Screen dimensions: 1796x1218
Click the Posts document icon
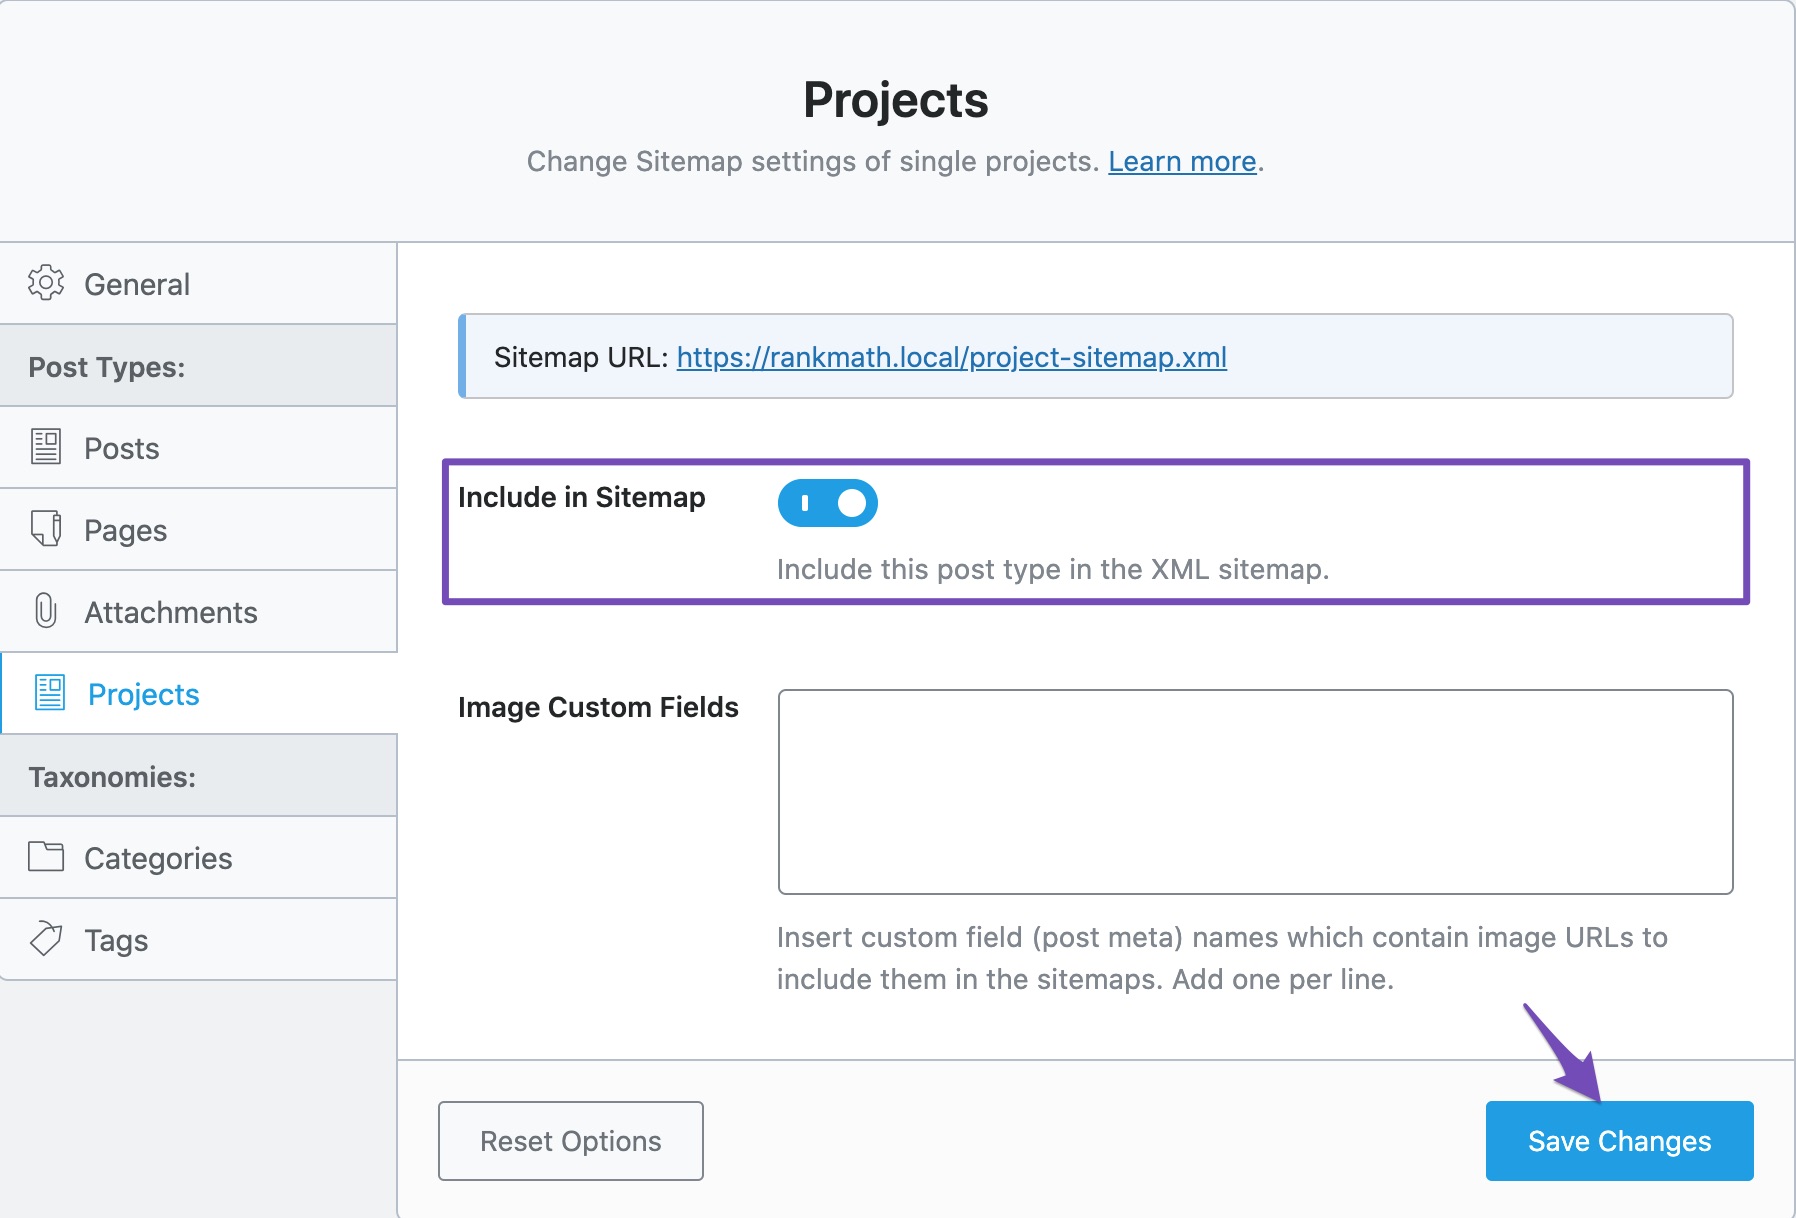46,447
